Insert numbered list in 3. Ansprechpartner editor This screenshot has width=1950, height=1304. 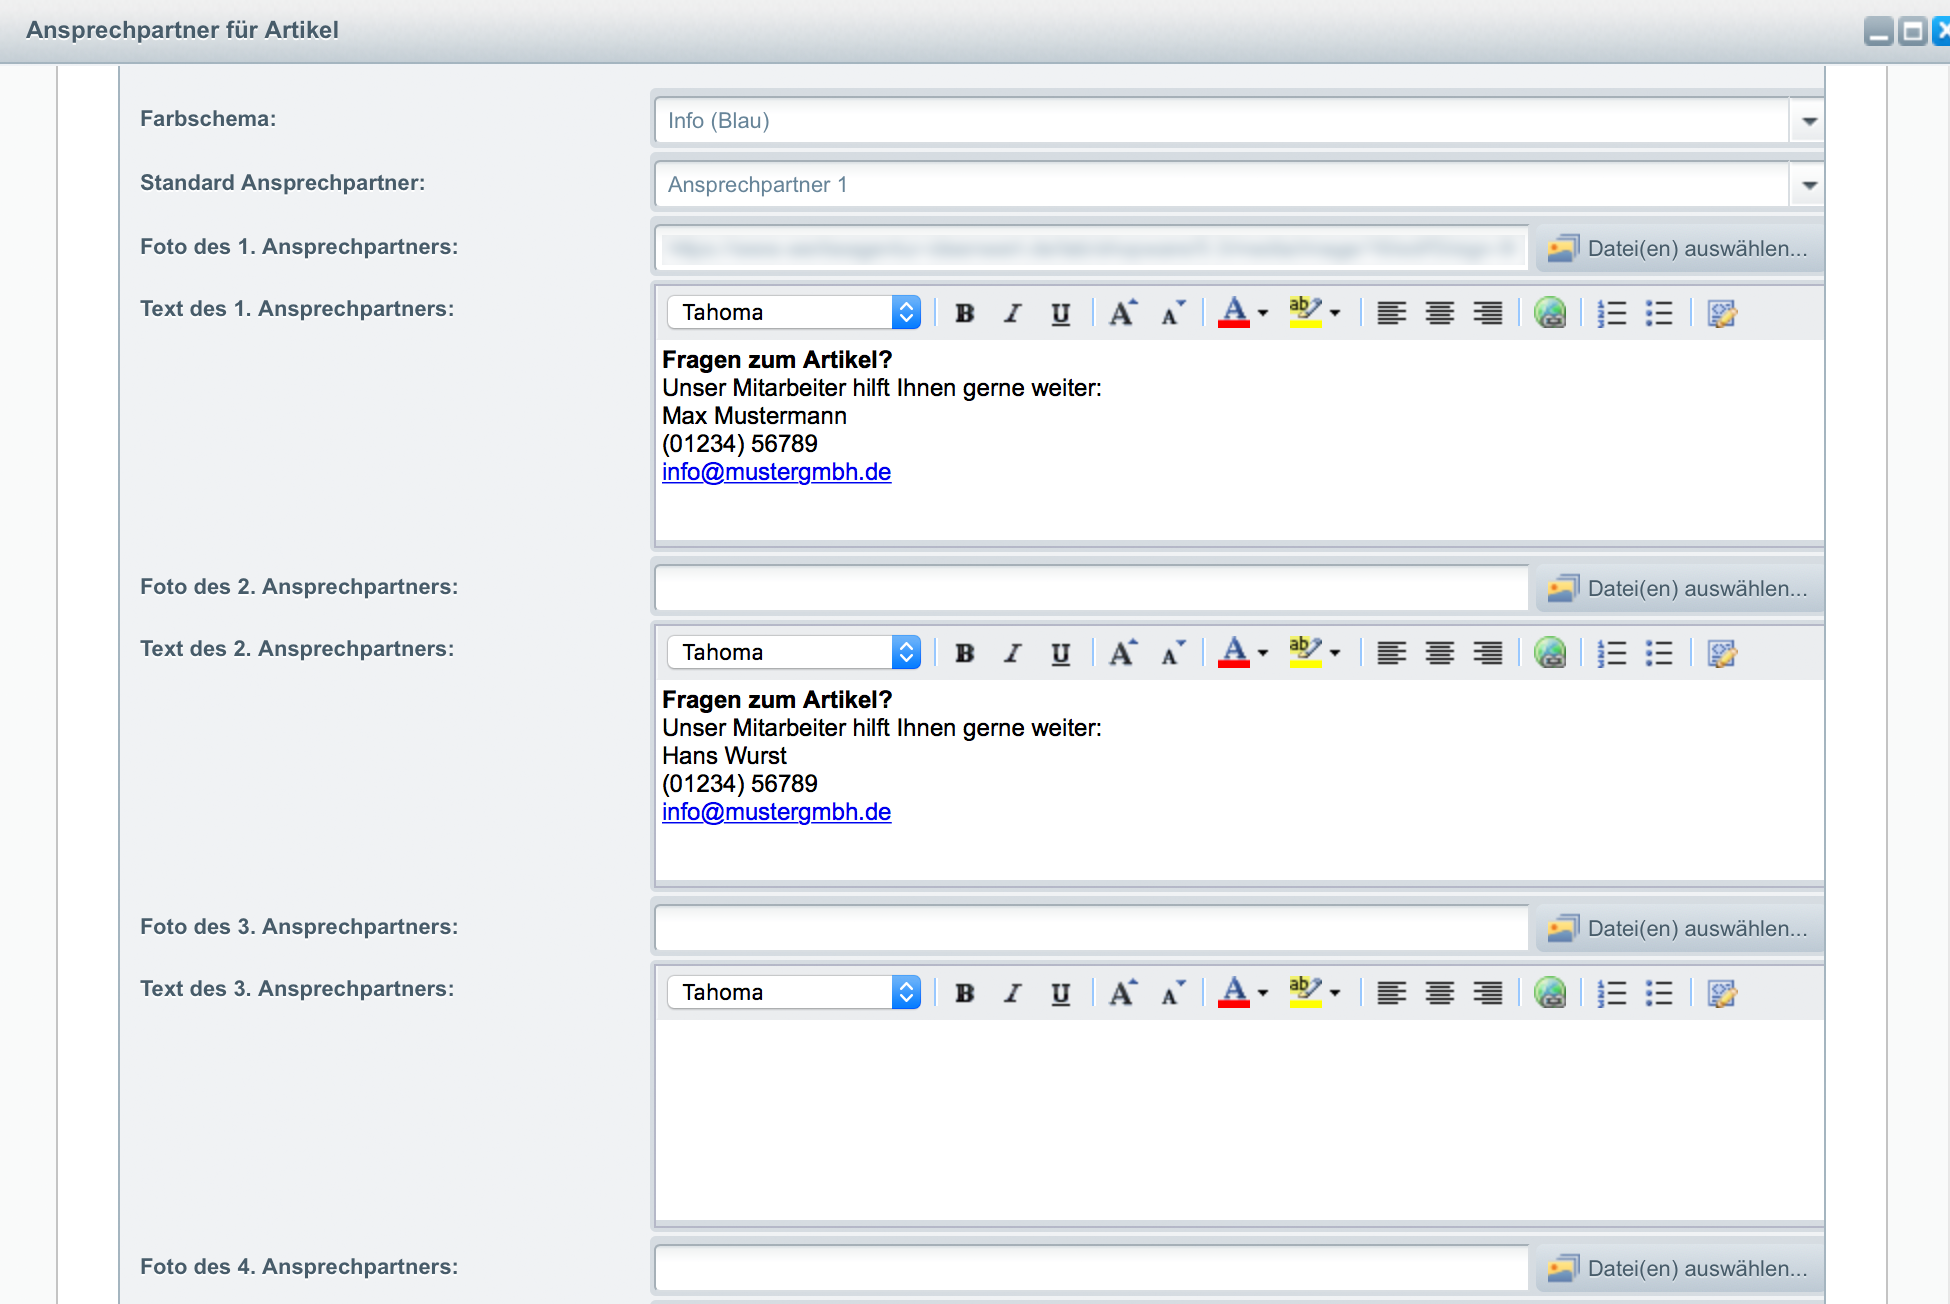click(x=1612, y=993)
